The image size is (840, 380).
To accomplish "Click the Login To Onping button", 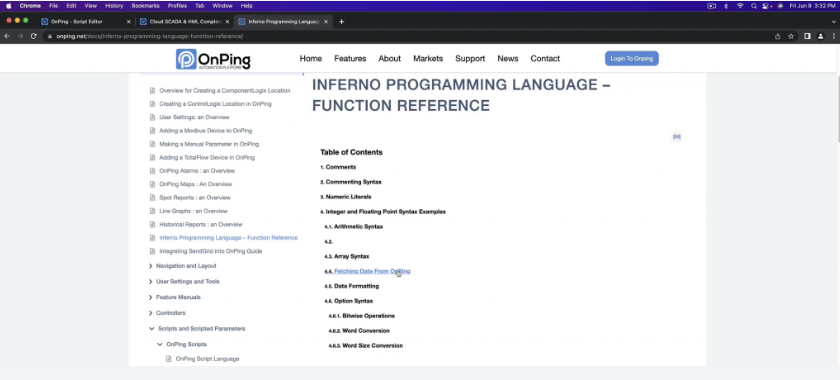I will [x=632, y=58].
